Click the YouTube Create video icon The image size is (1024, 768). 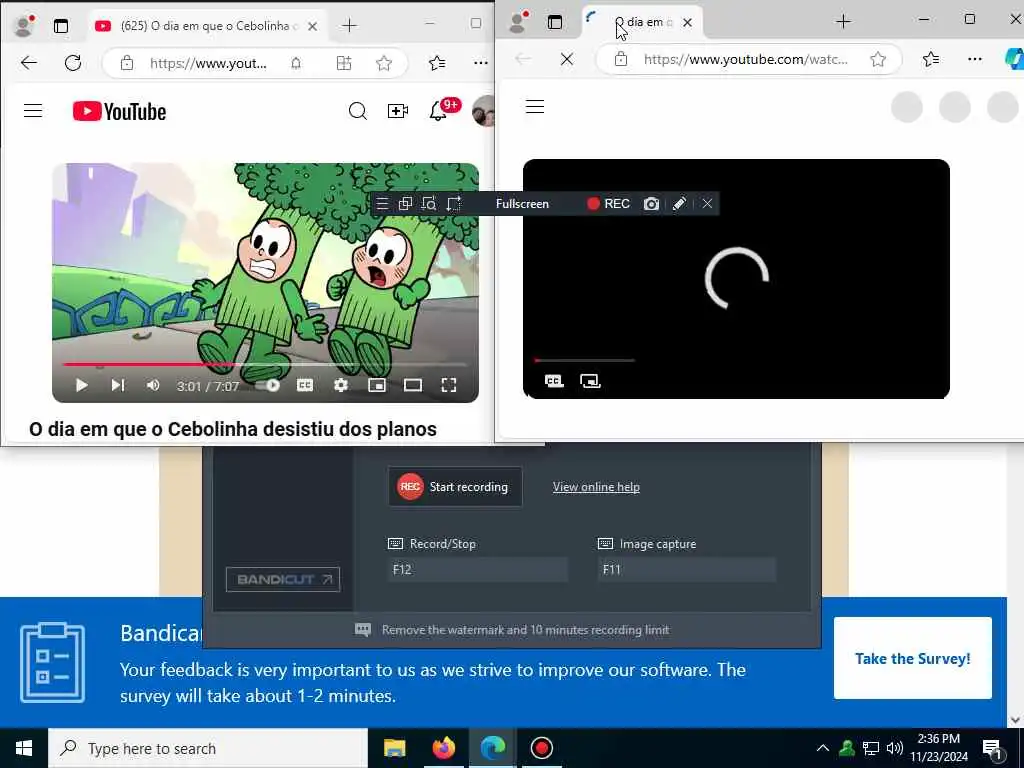click(x=398, y=111)
